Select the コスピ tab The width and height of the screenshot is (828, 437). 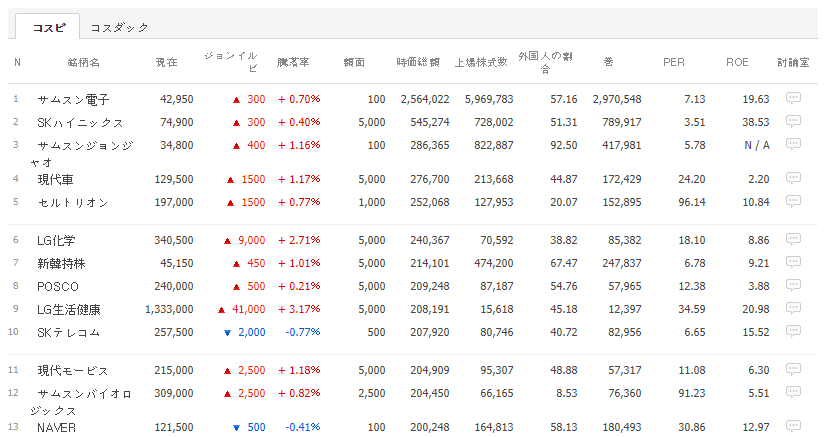pyautogui.click(x=47, y=28)
